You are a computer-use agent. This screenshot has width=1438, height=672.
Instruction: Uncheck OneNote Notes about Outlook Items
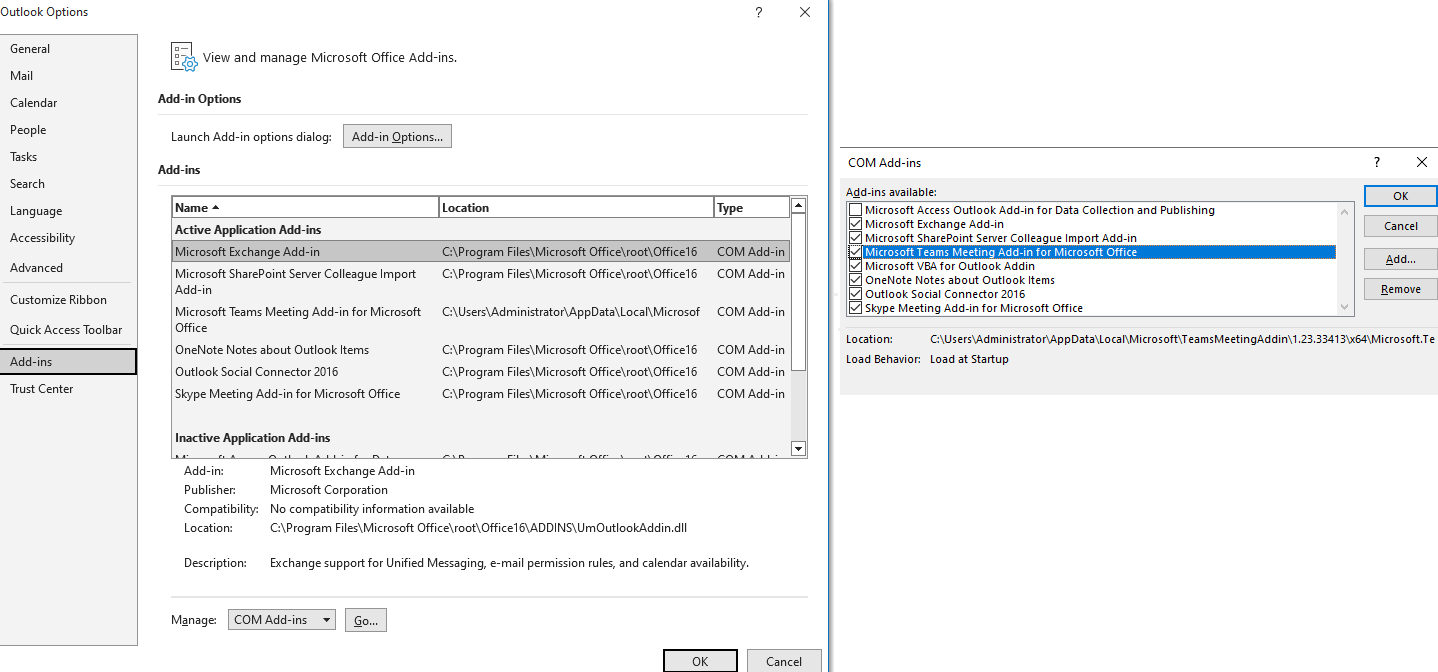pos(855,280)
